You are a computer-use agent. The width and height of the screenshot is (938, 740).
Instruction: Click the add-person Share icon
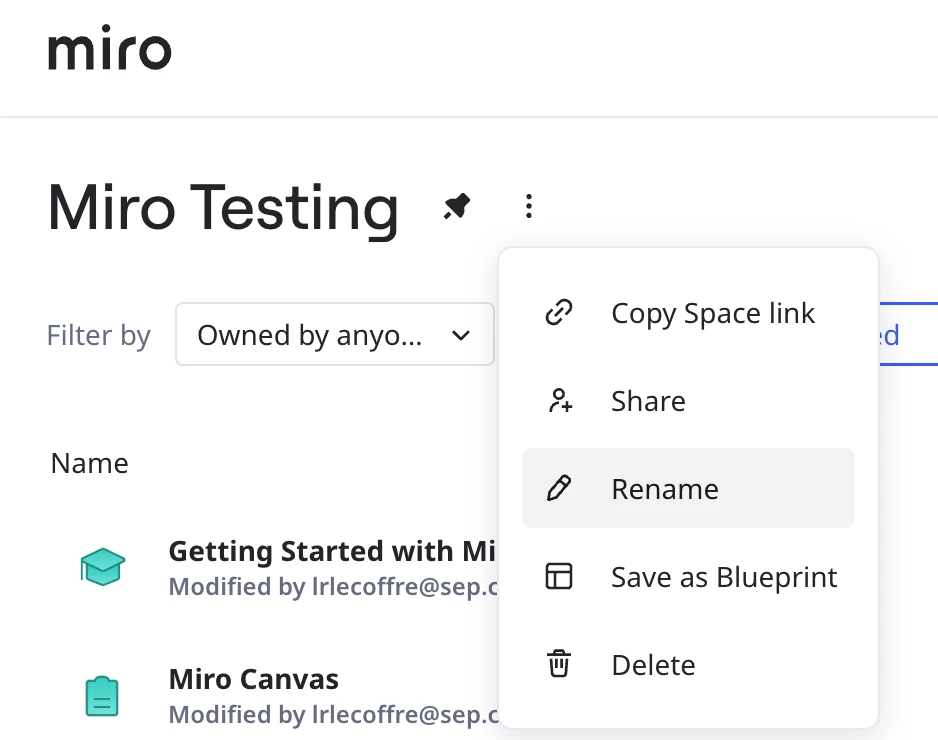[x=559, y=401]
